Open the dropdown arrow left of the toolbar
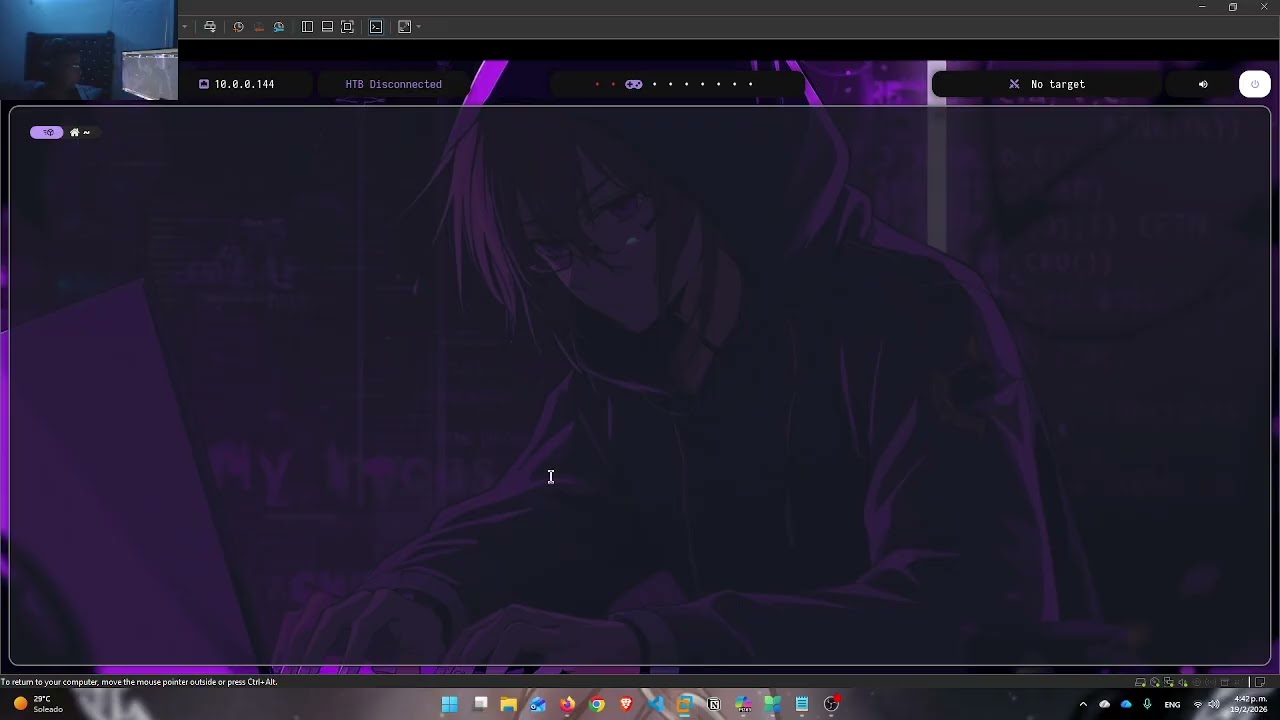Image resolution: width=1280 pixels, height=720 pixels. tap(184, 27)
